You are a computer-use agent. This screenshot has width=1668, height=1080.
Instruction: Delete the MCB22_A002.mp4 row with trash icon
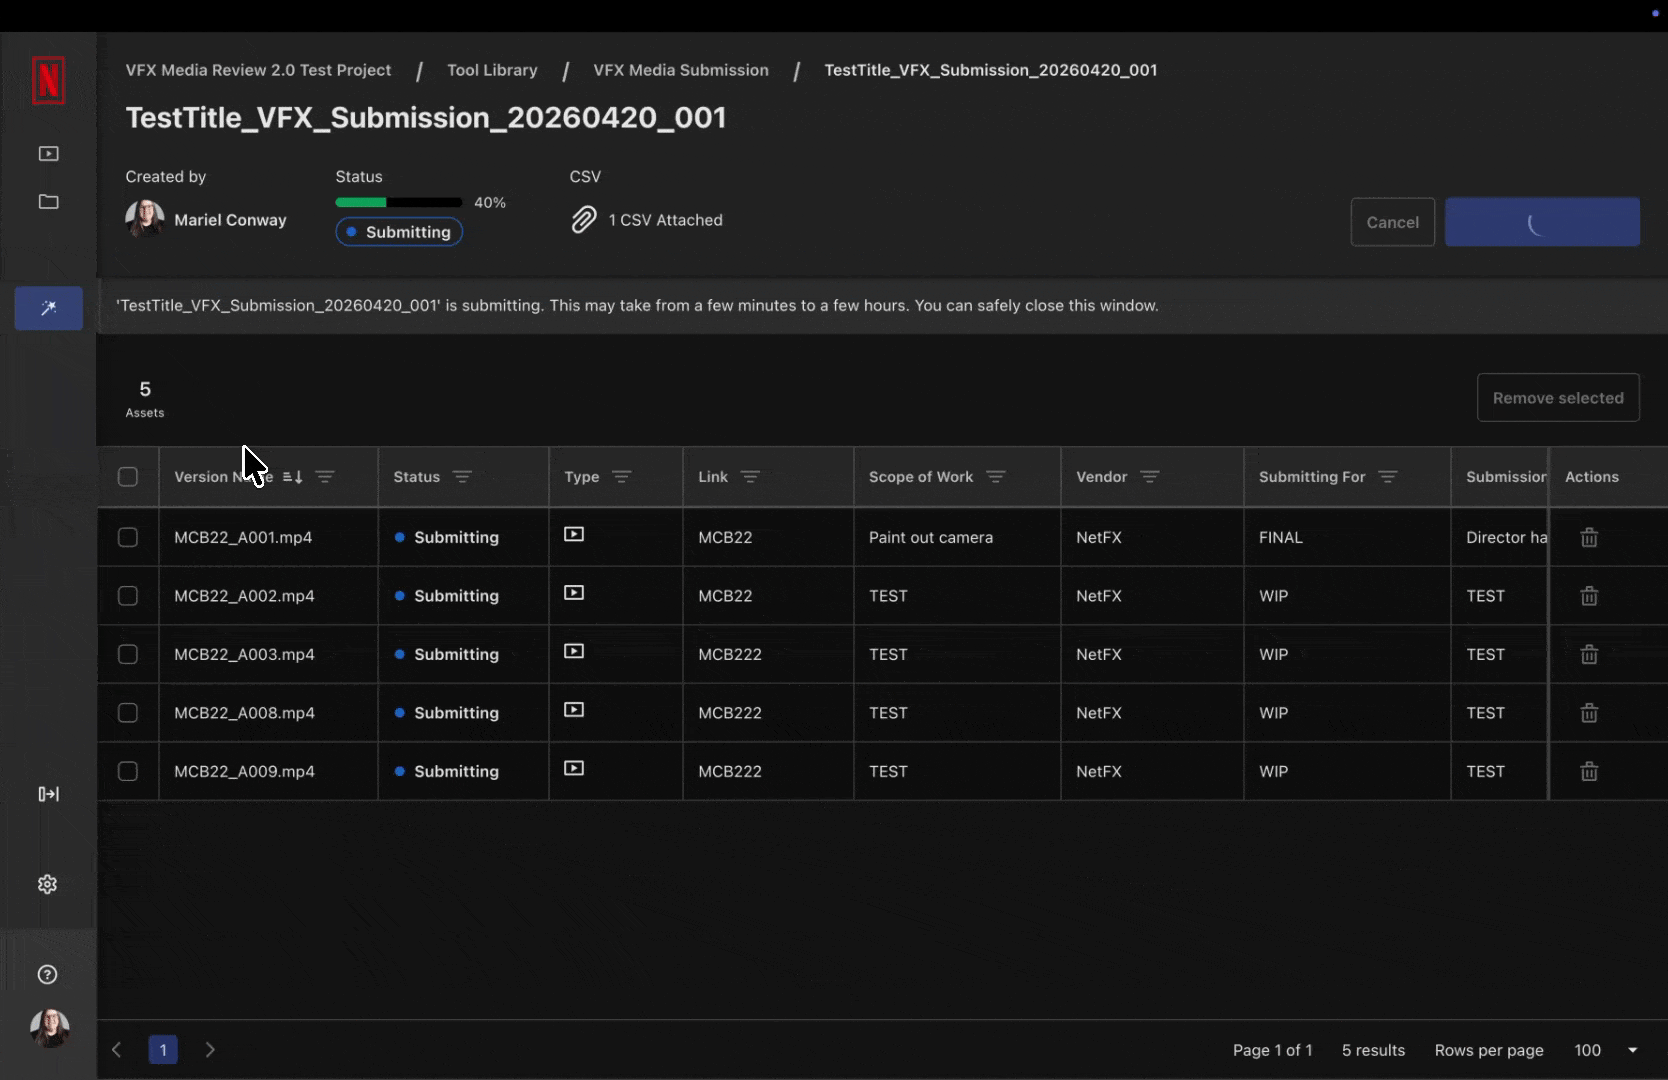(x=1589, y=596)
